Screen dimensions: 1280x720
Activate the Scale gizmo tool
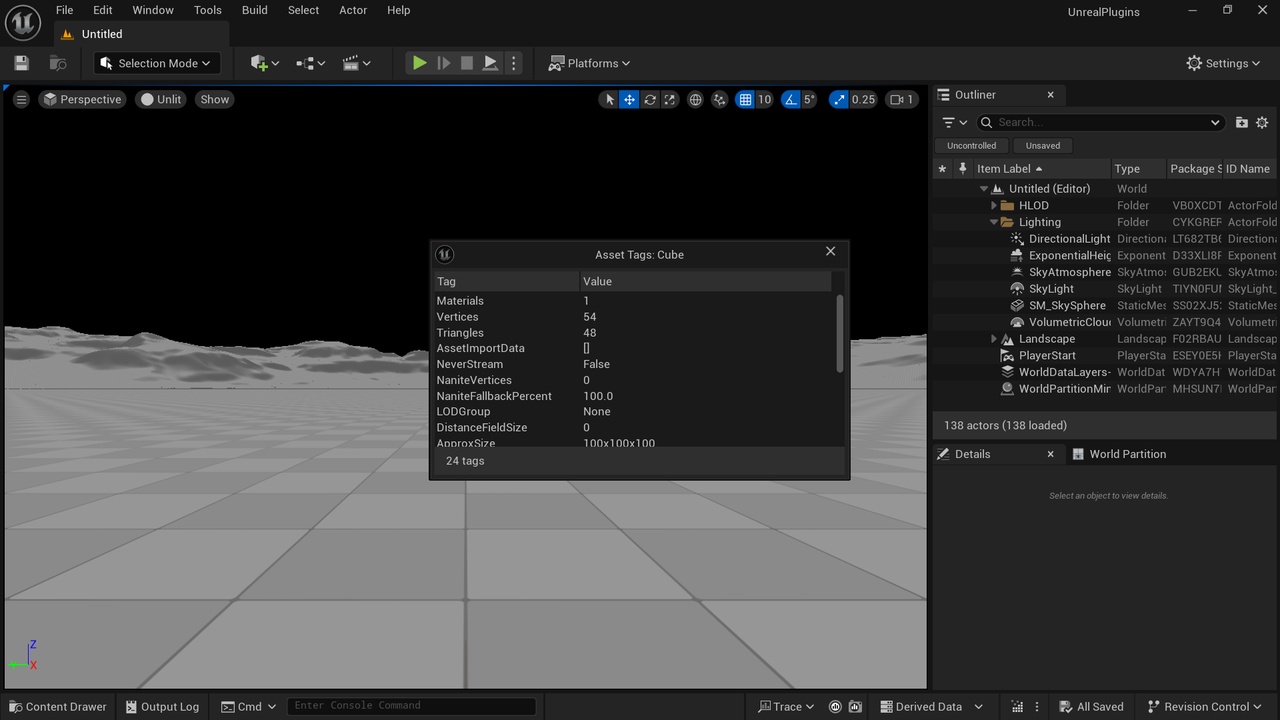670,99
